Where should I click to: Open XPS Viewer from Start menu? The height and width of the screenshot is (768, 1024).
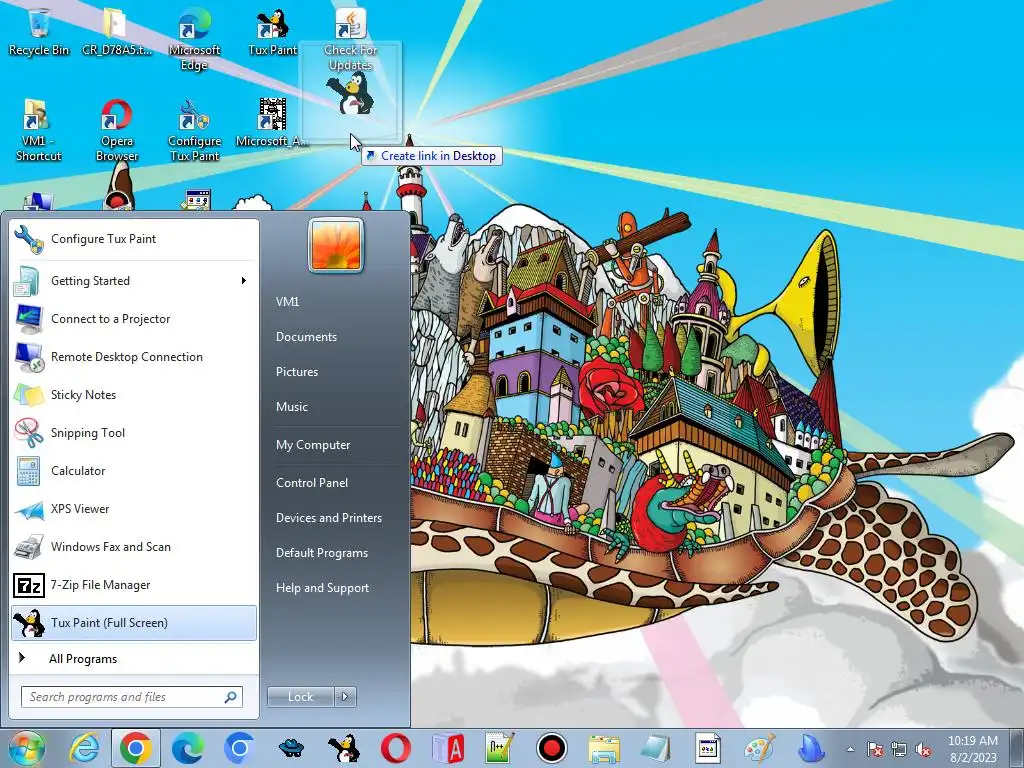tap(134, 509)
